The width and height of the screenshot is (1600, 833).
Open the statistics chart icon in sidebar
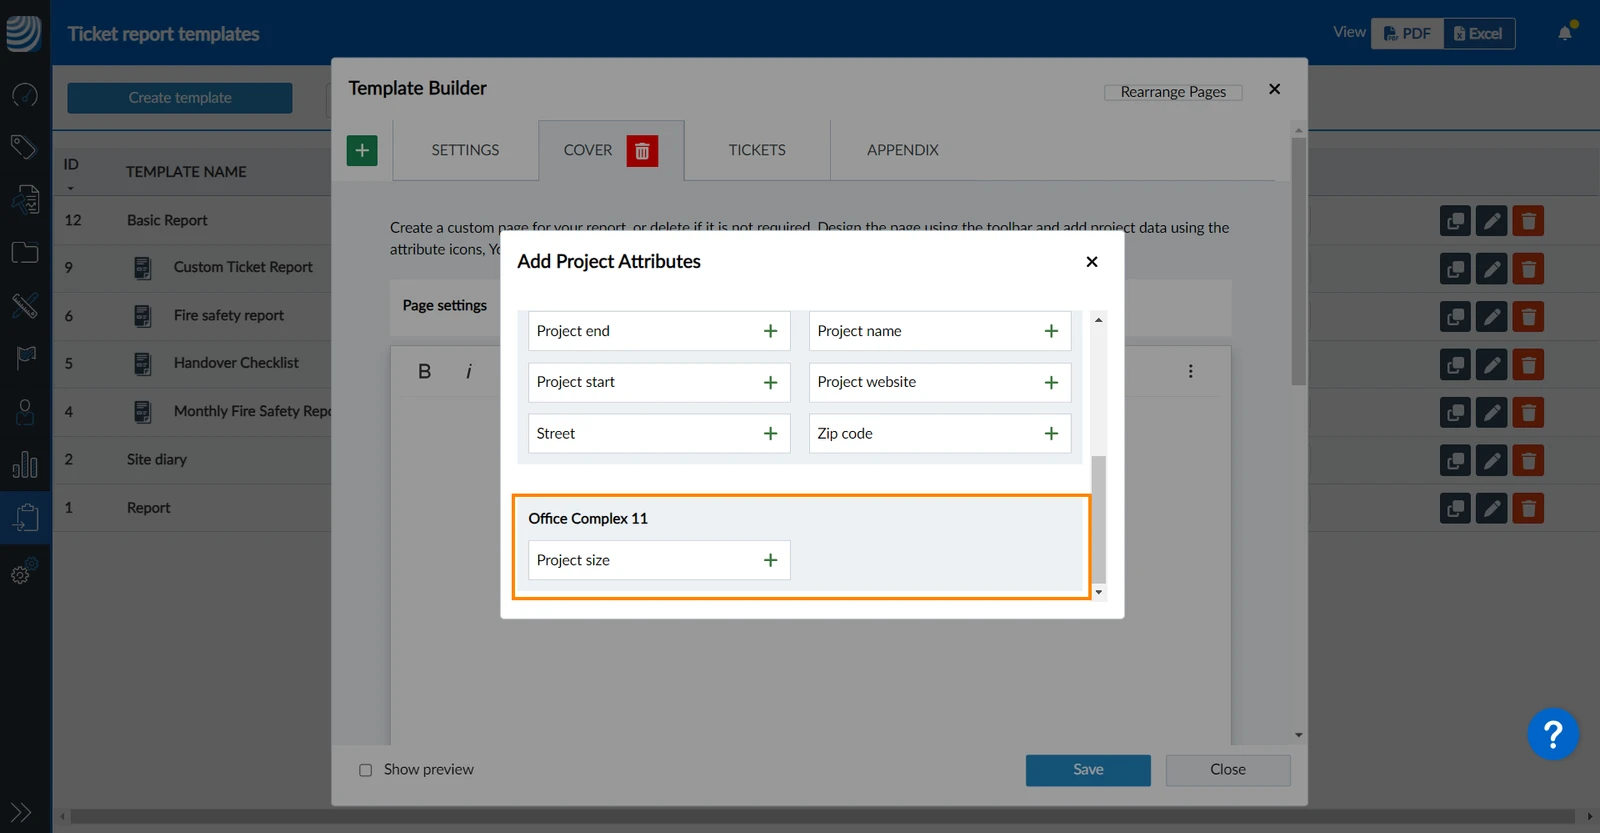click(24, 464)
